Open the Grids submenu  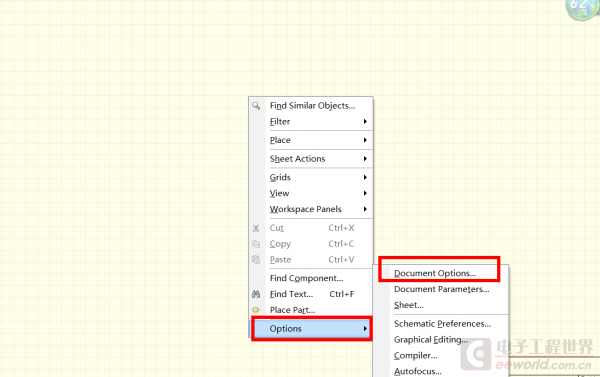coord(311,177)
